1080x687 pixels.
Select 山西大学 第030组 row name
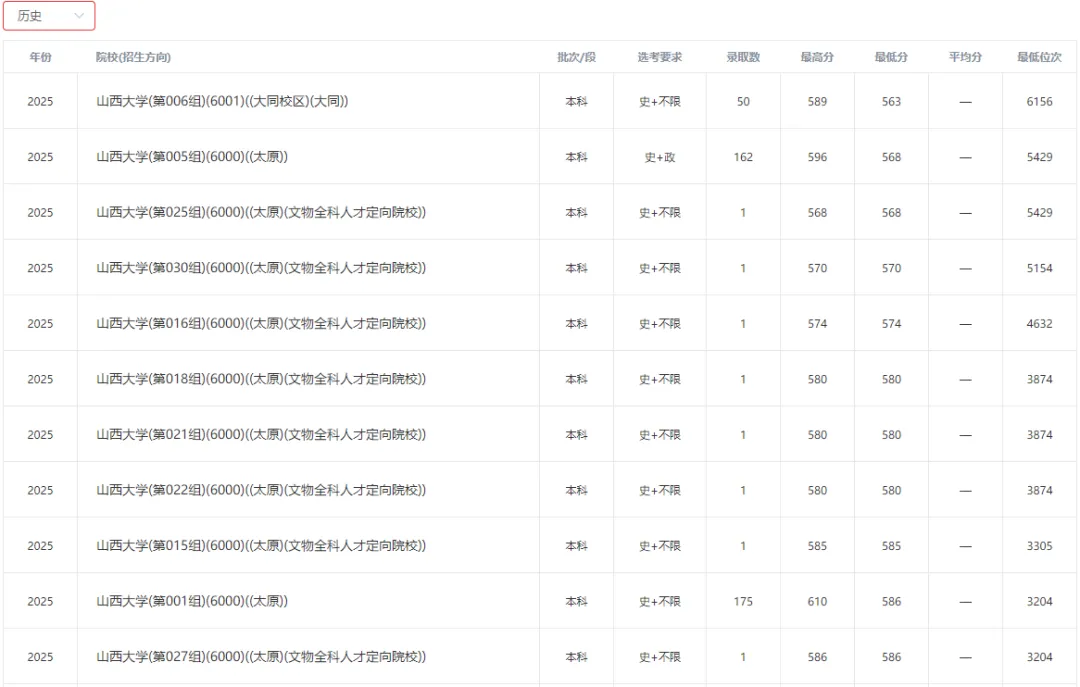tap(261, 268)
